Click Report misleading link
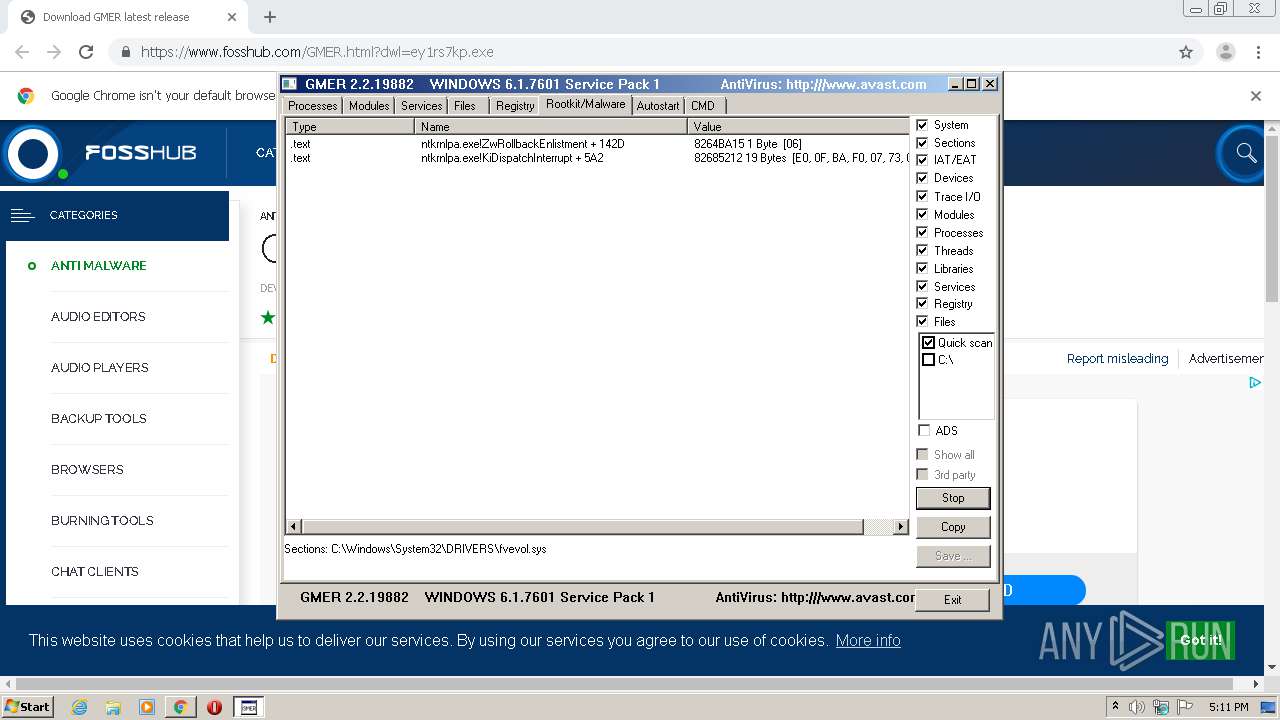This screenshot has height=720, width=1280. coord(1117,359)
